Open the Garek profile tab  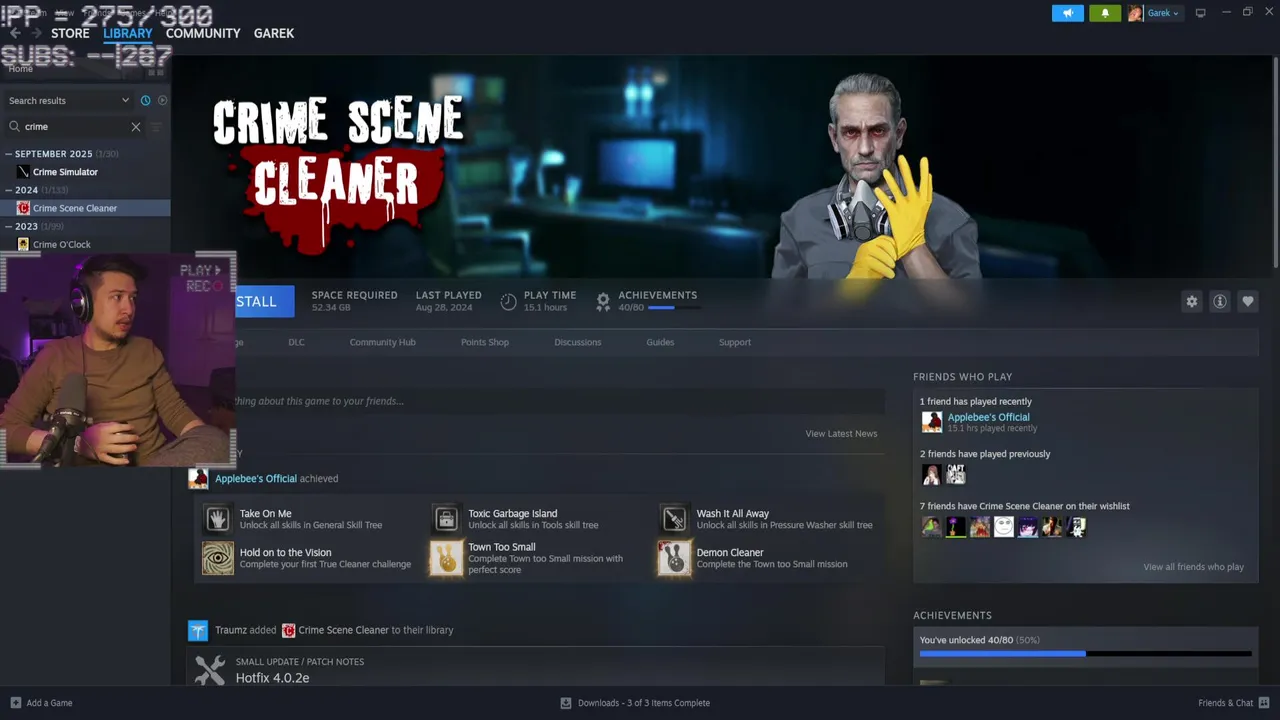274,33
